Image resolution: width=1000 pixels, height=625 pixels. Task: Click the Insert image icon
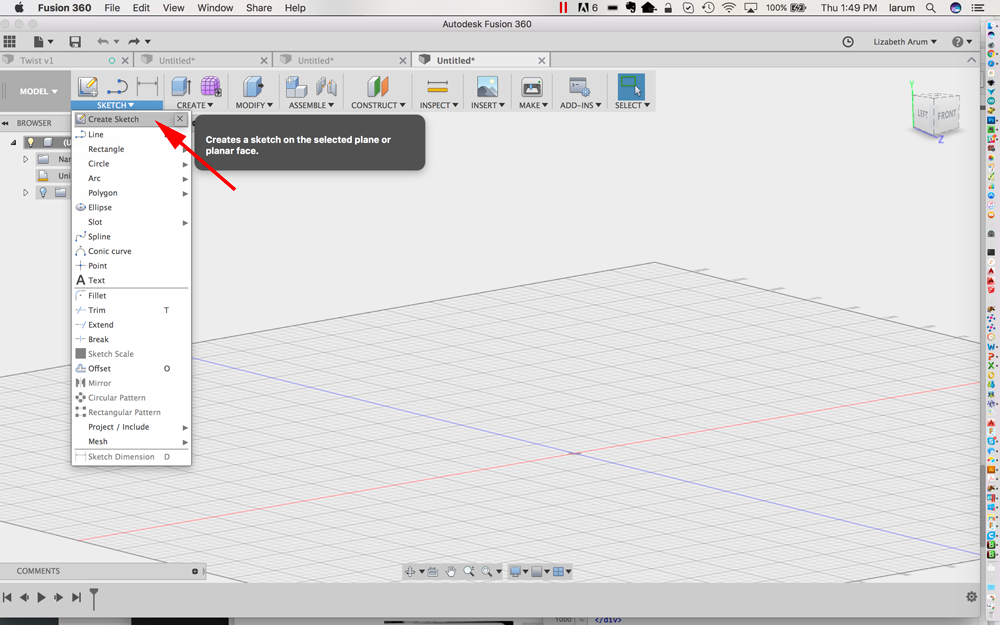(487, 87)
